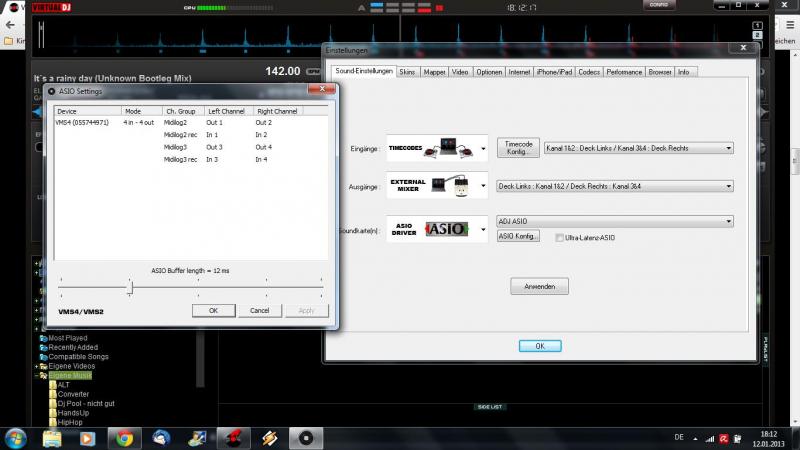Open Google Chrome from the taskbar

click(x=124, y=438)
